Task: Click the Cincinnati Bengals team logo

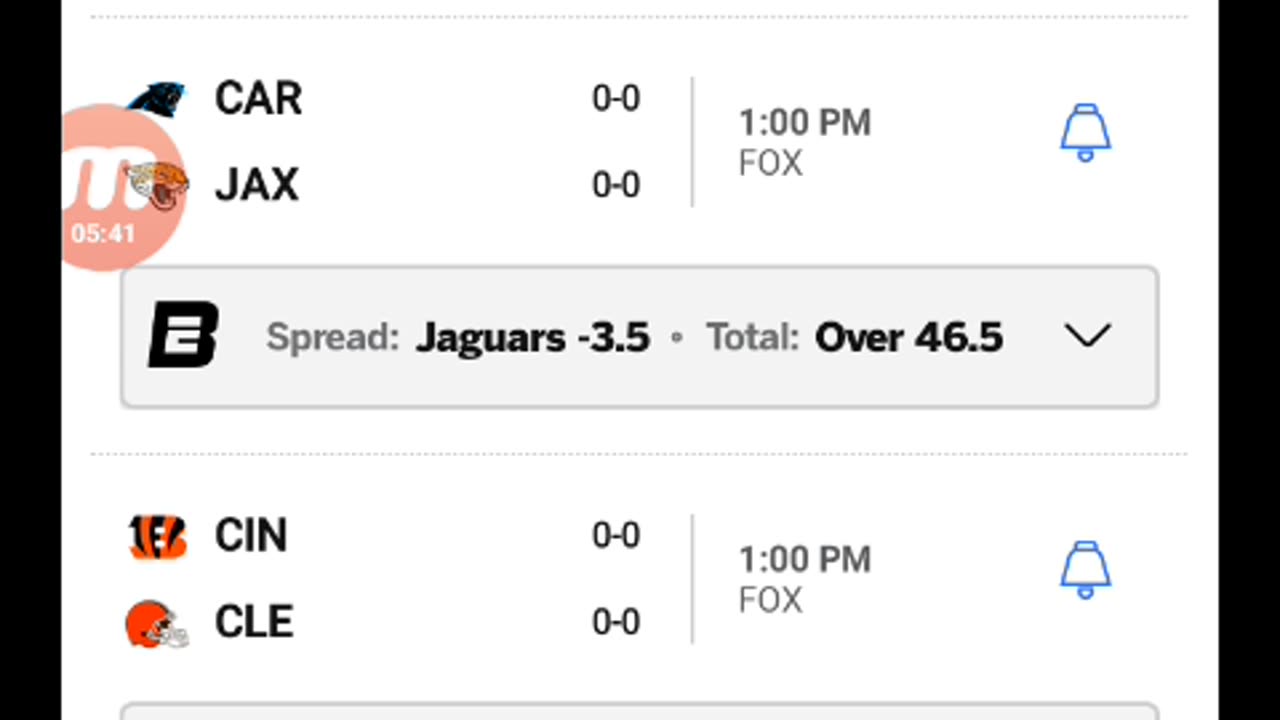Action: coord(158,537)
